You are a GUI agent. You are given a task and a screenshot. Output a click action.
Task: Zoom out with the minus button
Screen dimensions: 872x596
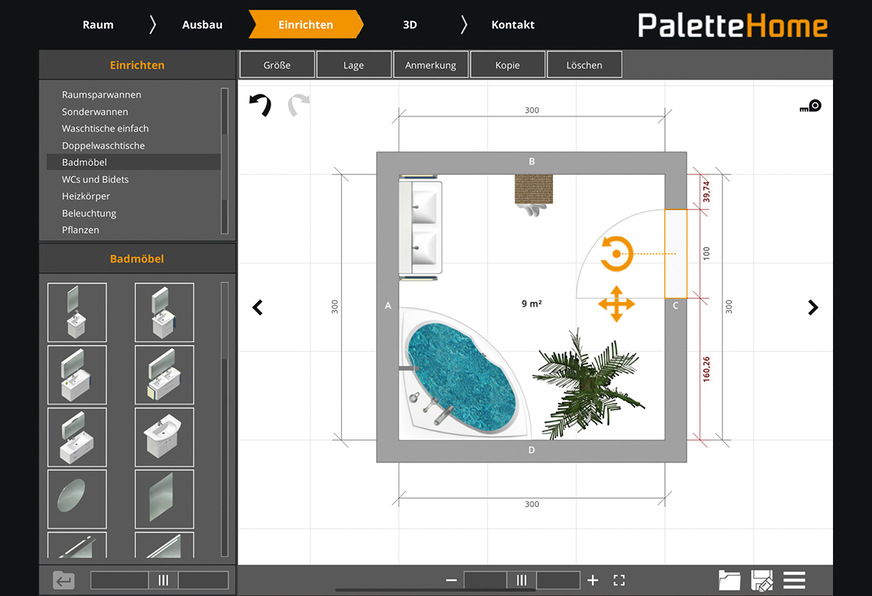[x=451, y=580]
